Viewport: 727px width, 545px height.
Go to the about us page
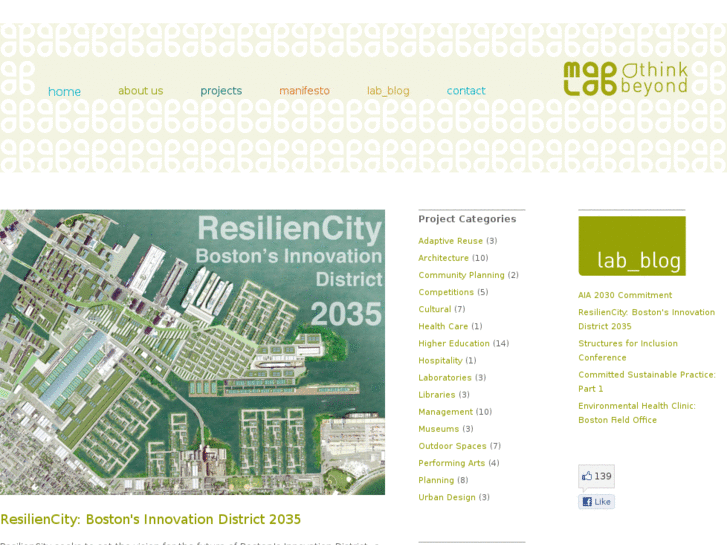click(x=140, y=91)
